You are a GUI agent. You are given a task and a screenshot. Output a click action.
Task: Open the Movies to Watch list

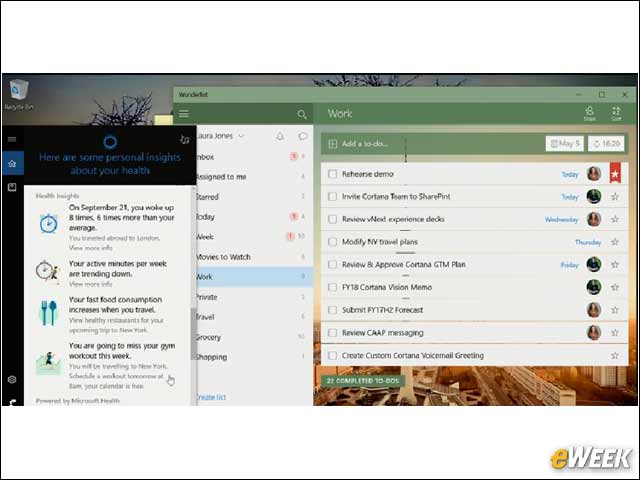tap(254, 257)
